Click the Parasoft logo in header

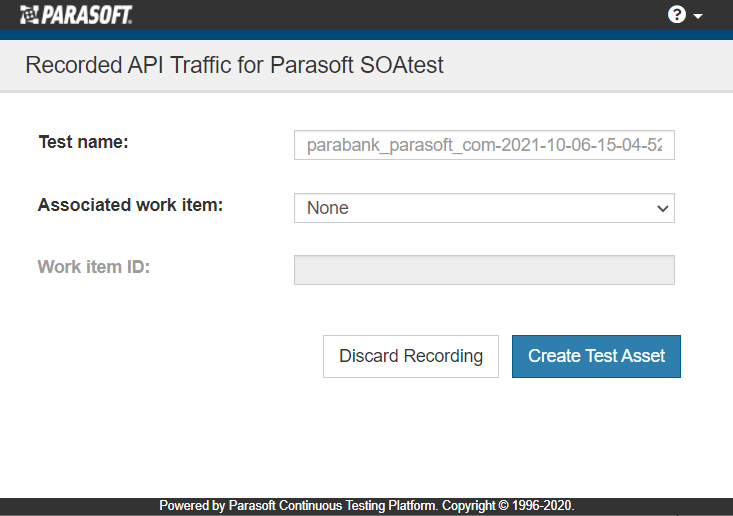coord(76,15)
